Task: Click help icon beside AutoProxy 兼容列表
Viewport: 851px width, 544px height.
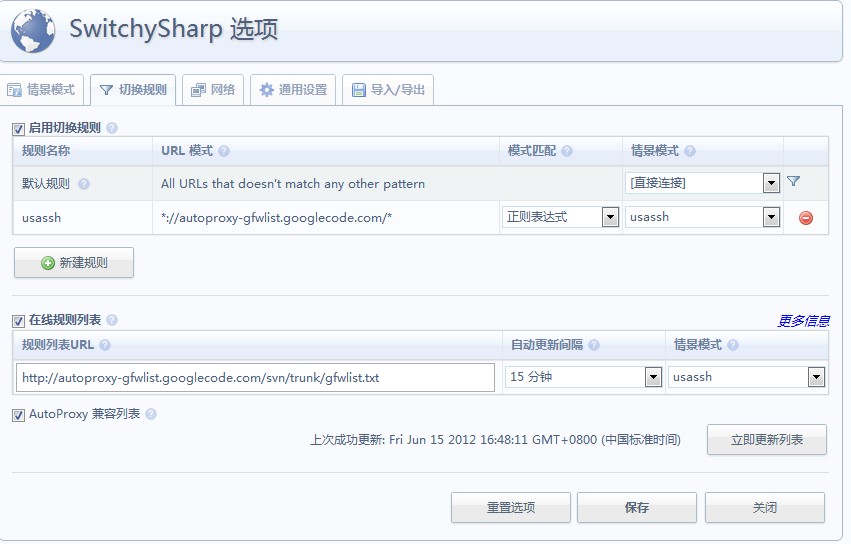Action: [151, 414]
